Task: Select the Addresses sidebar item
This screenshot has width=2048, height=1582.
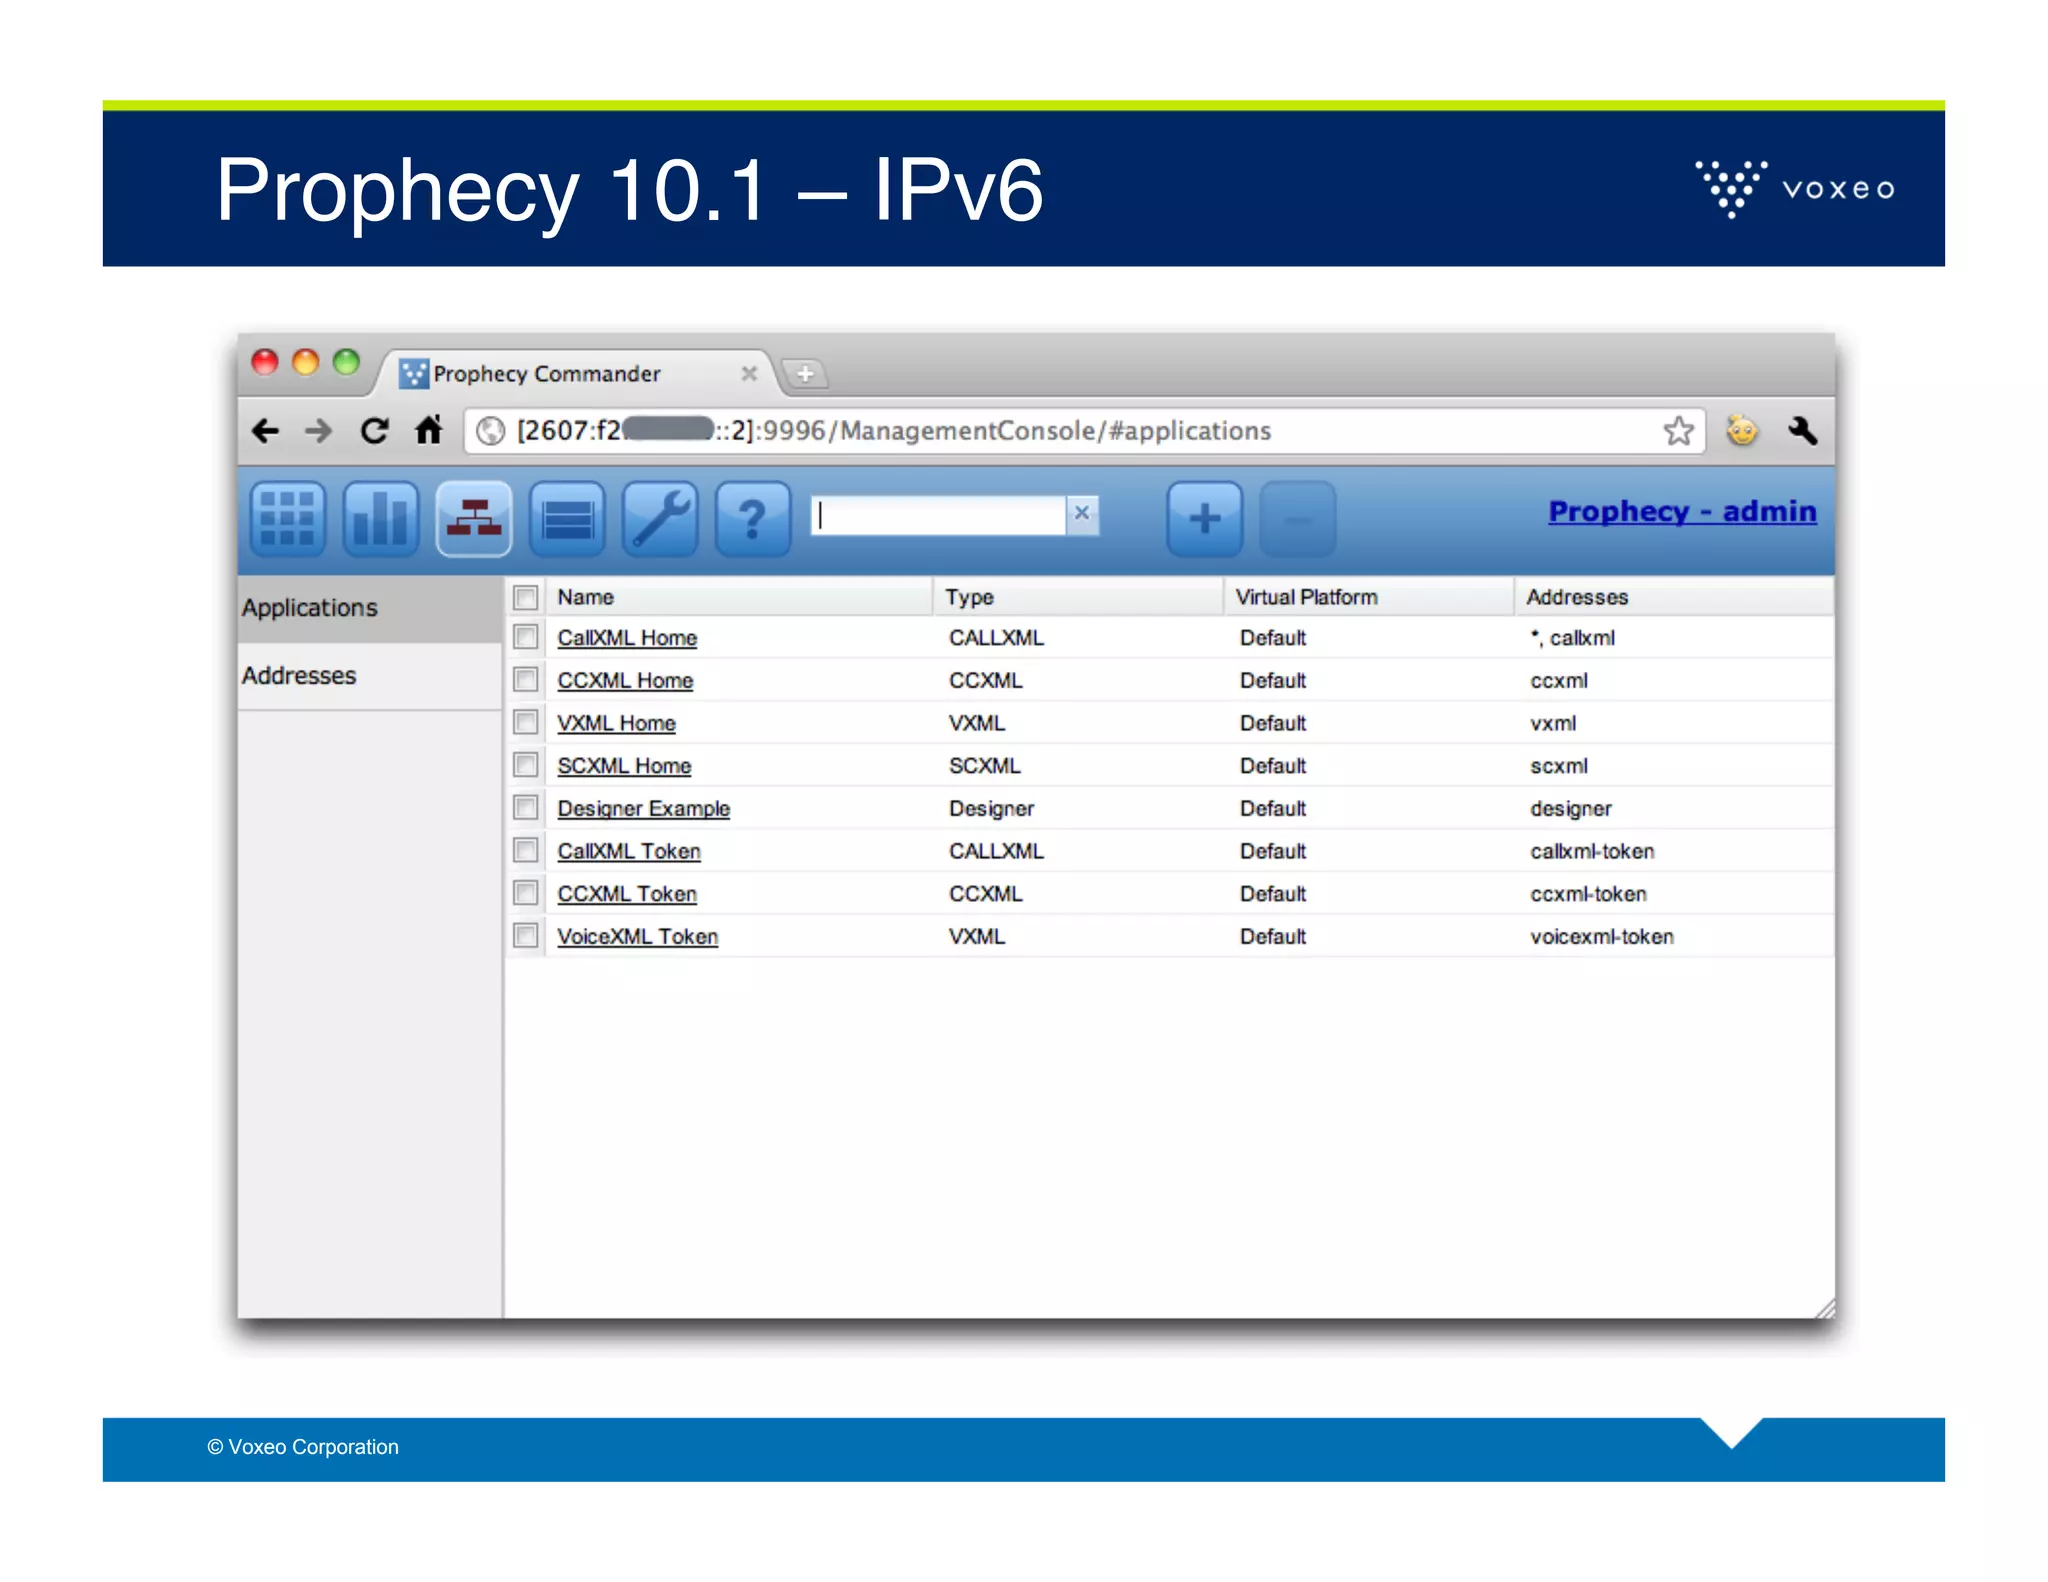Action: point(370,676)
